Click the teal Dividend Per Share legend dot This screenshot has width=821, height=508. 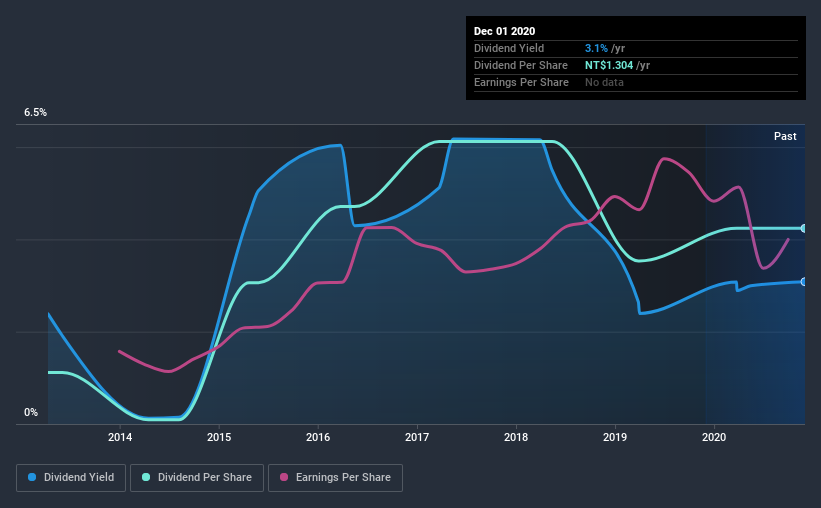pos(146,477)
